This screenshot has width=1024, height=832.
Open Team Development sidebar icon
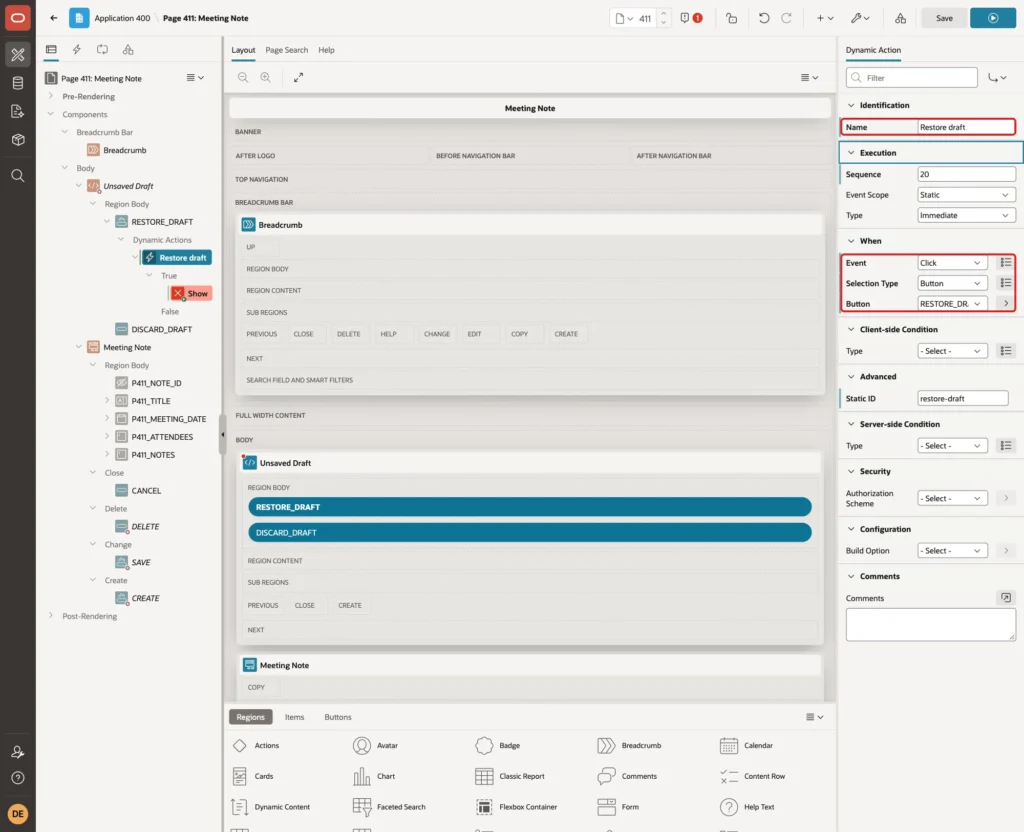[18, 112]
